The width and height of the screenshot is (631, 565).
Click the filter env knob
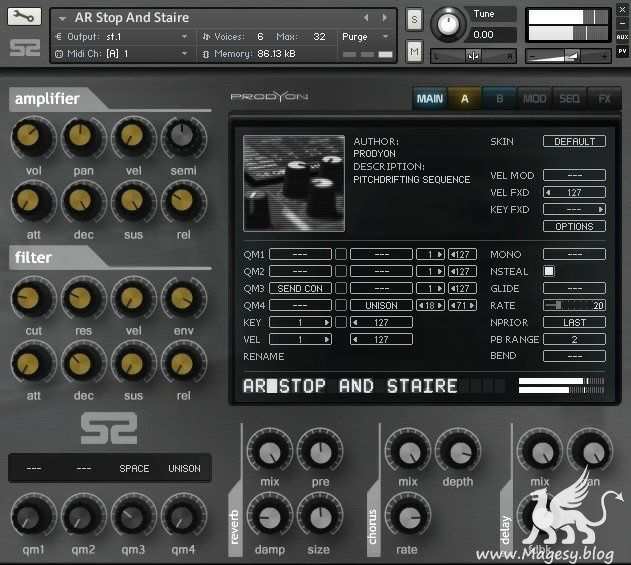(184, 298)
